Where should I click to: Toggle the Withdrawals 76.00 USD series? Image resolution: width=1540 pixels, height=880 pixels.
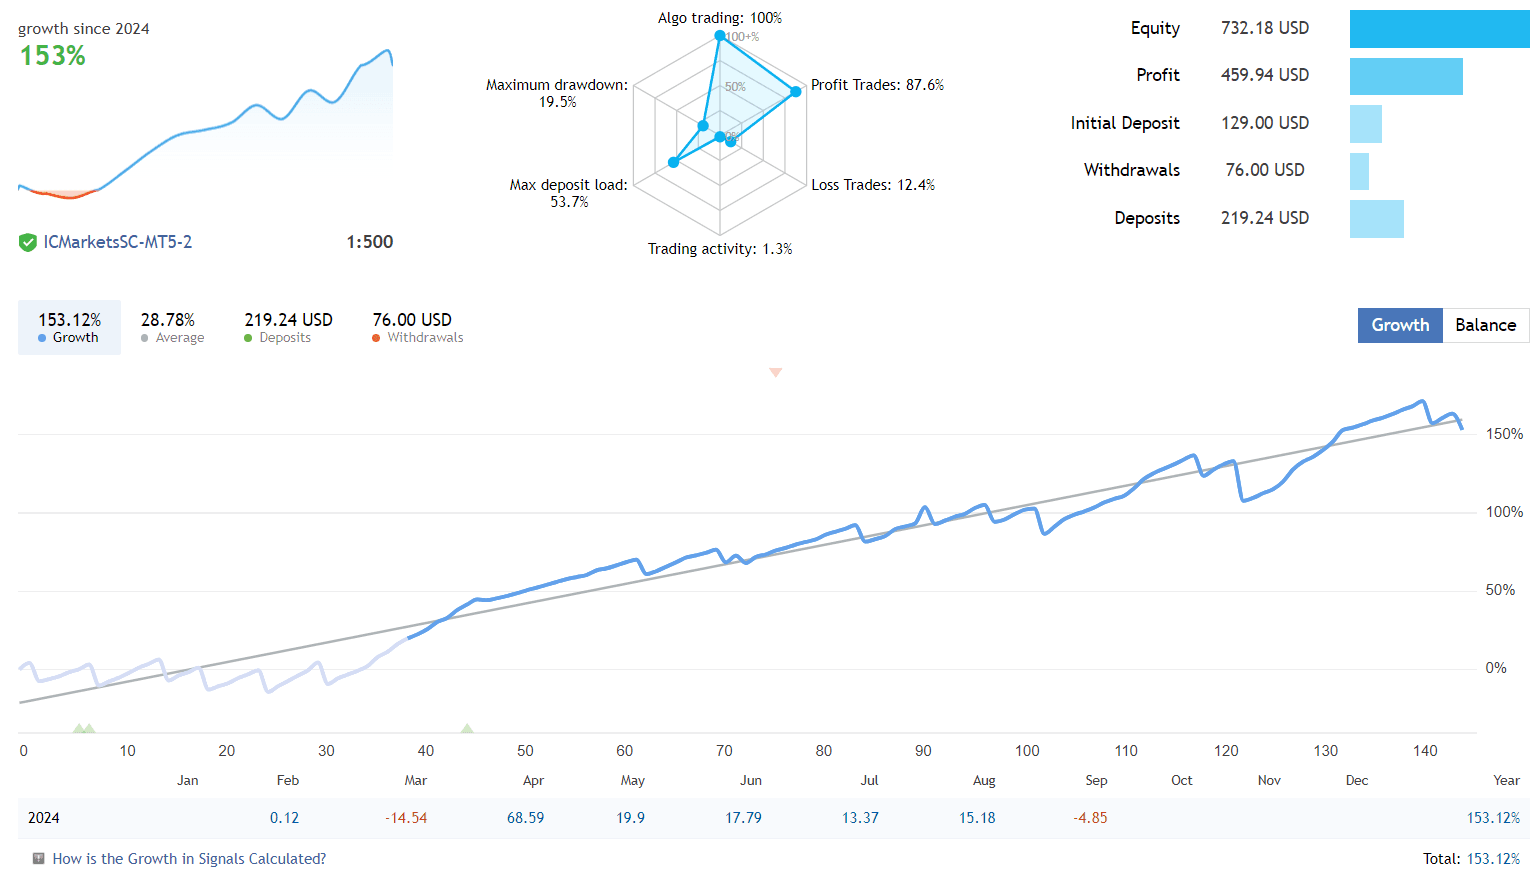click(417, 327)
